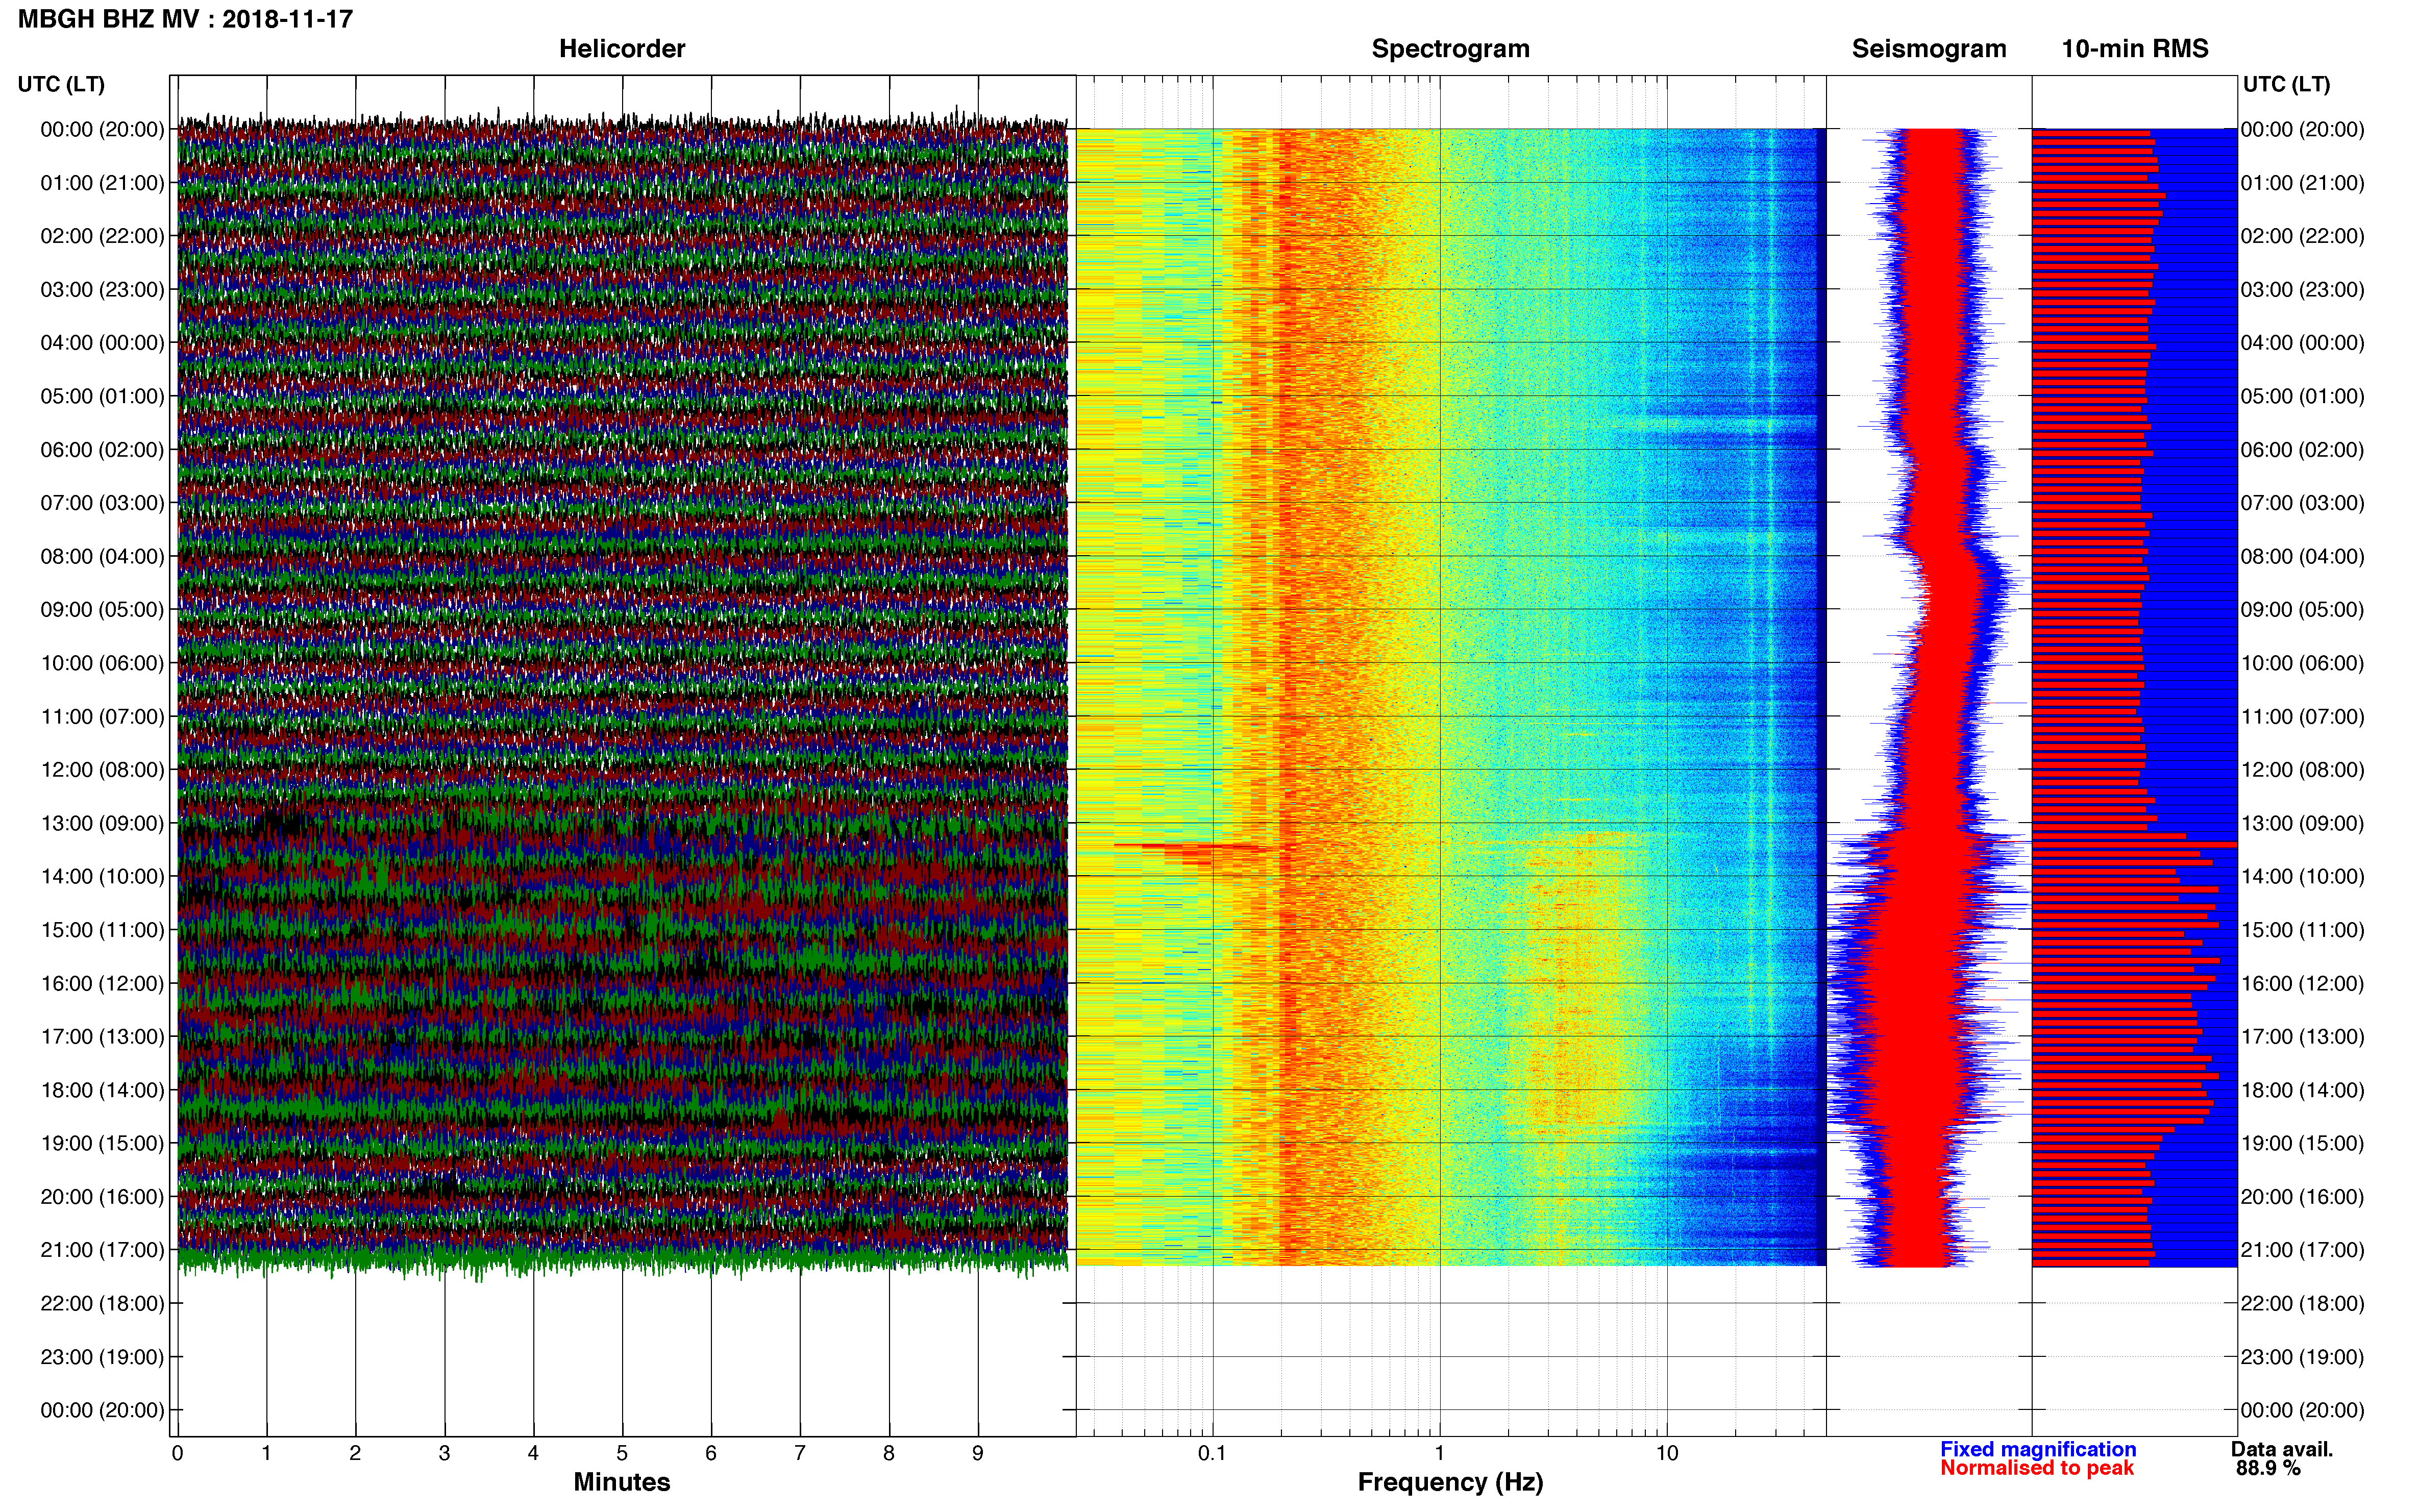Select the 'Data avail.' label
The image size is (2419, 1512).
(2282, 1449)
